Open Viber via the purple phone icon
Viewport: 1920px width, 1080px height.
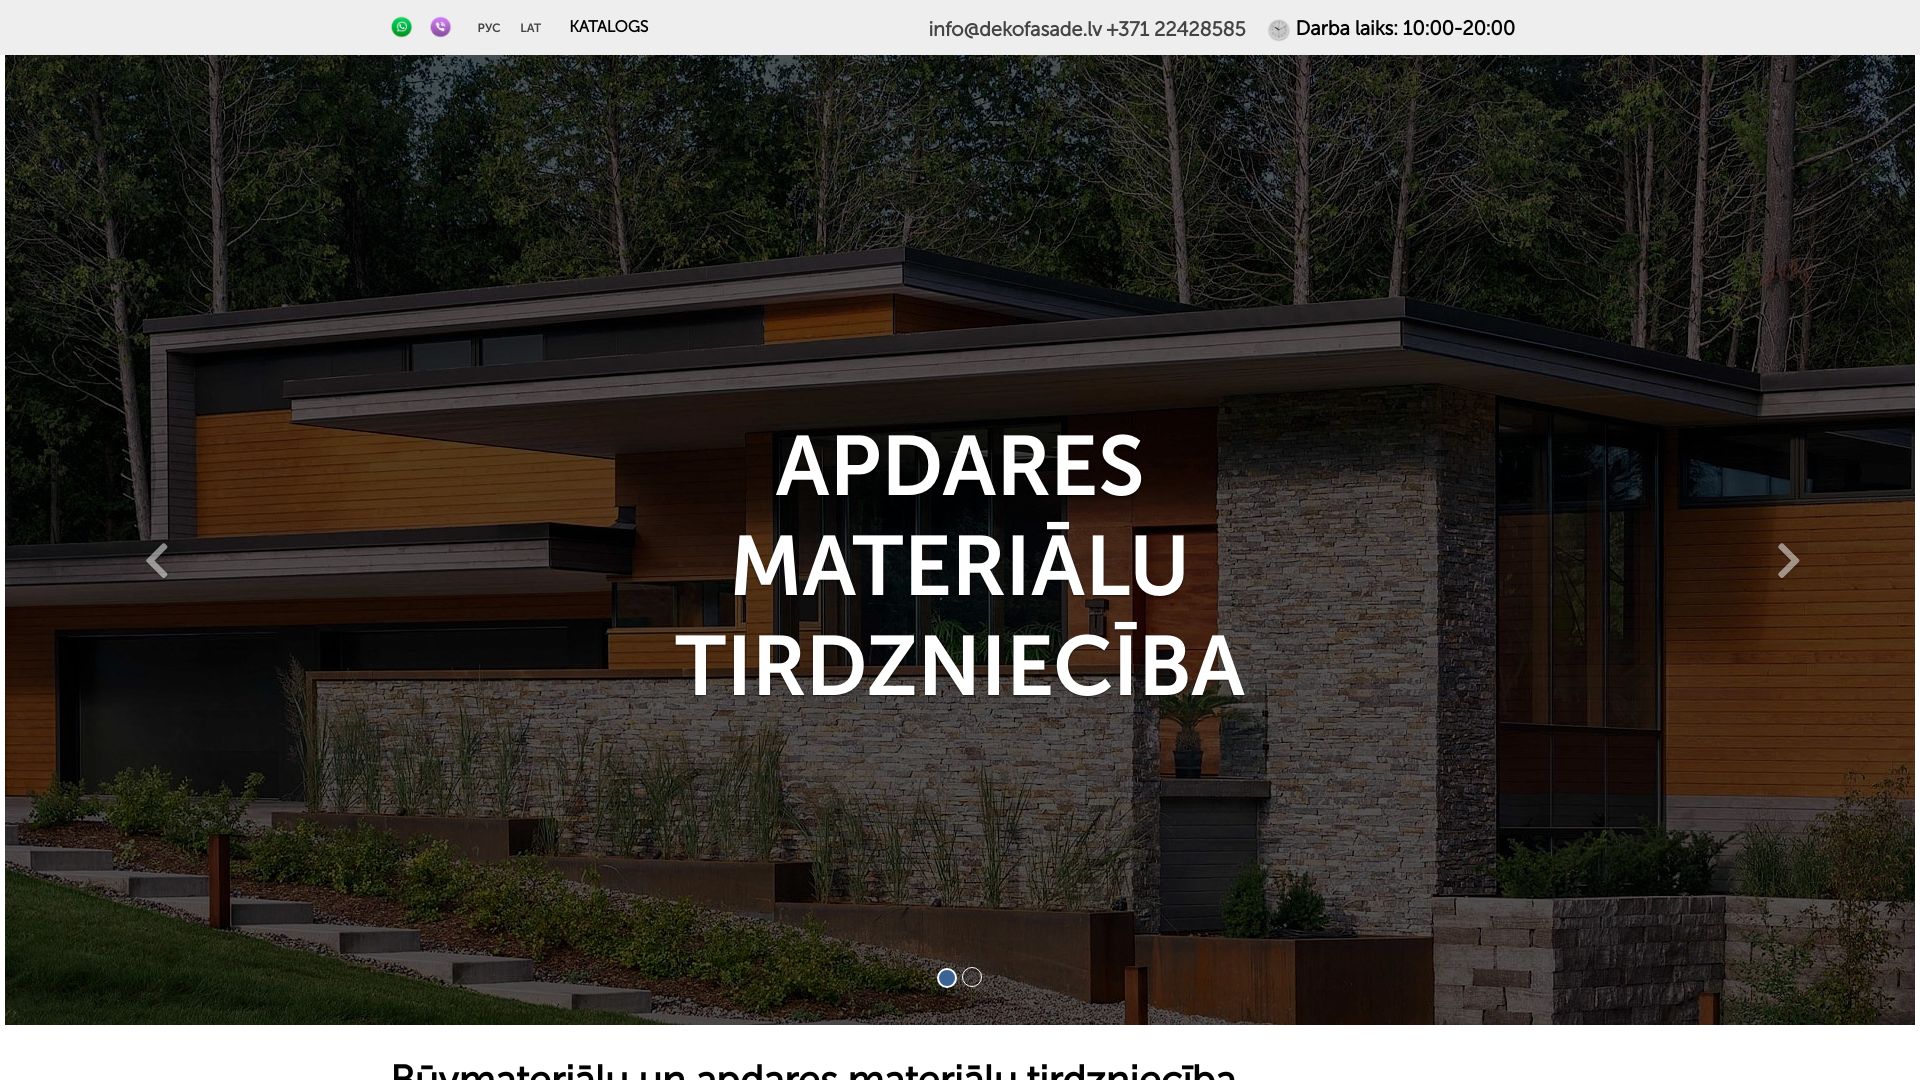(x=440, y=26)
